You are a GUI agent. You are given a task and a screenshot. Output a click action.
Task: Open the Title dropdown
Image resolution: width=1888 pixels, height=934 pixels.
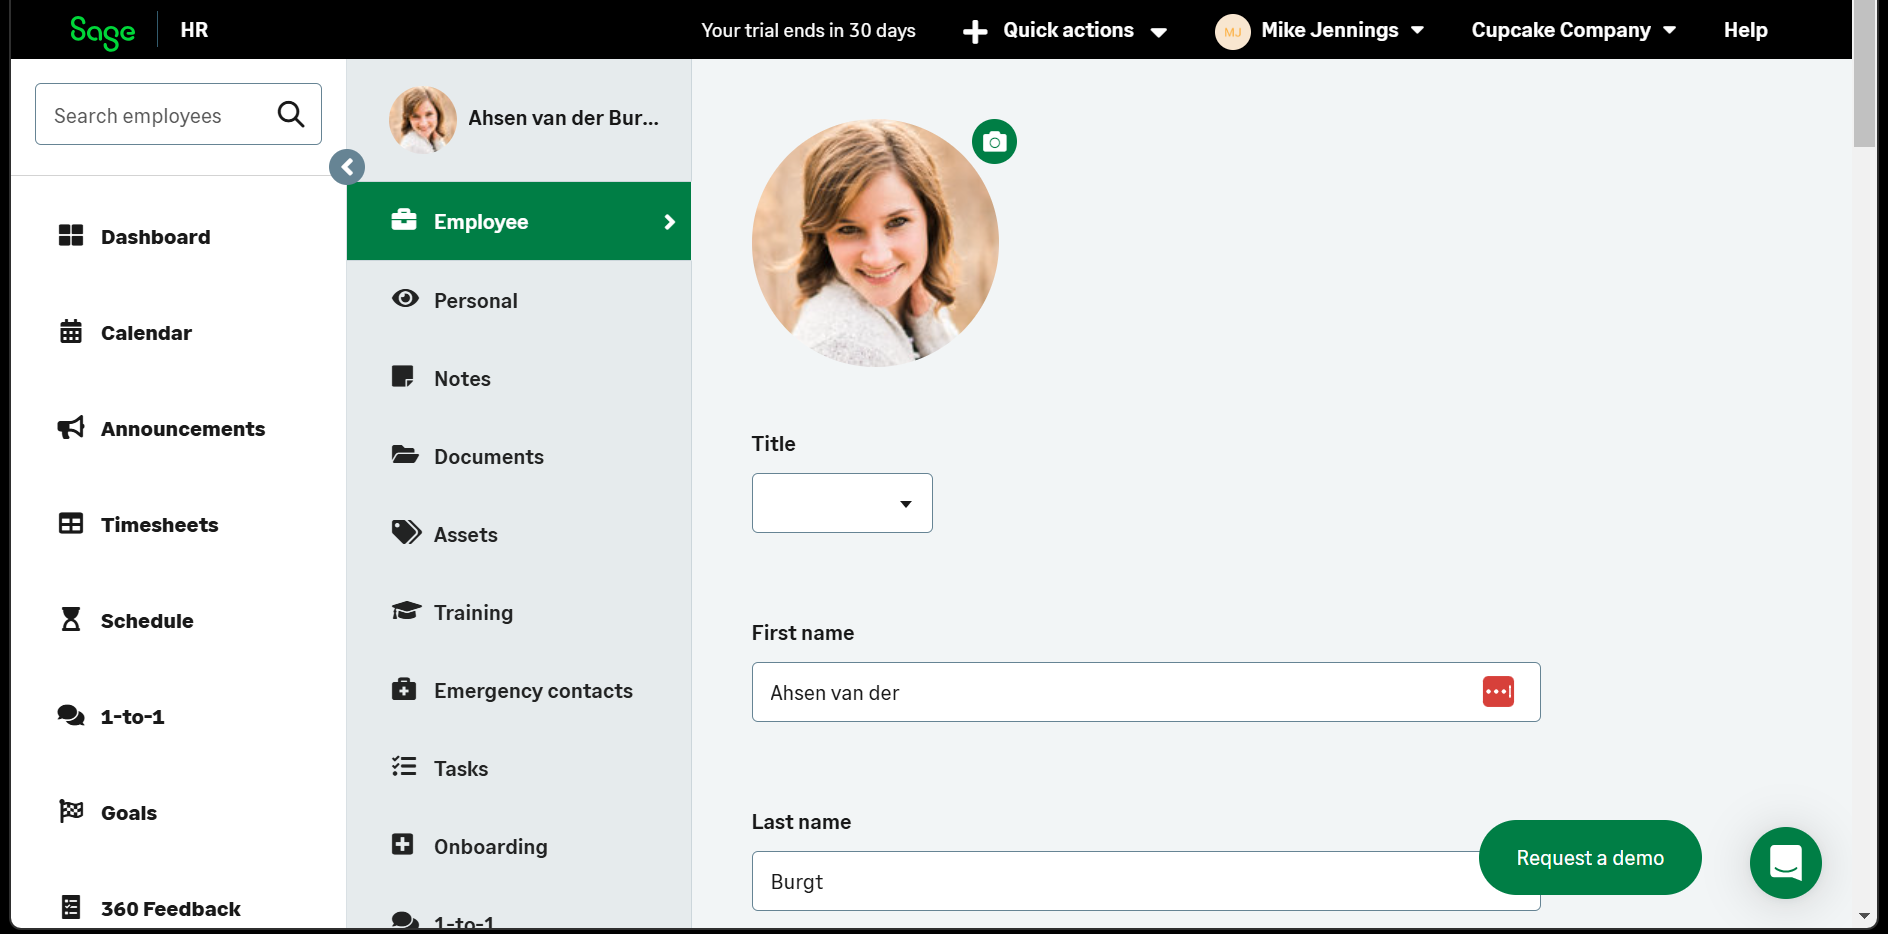pos(842,503)
